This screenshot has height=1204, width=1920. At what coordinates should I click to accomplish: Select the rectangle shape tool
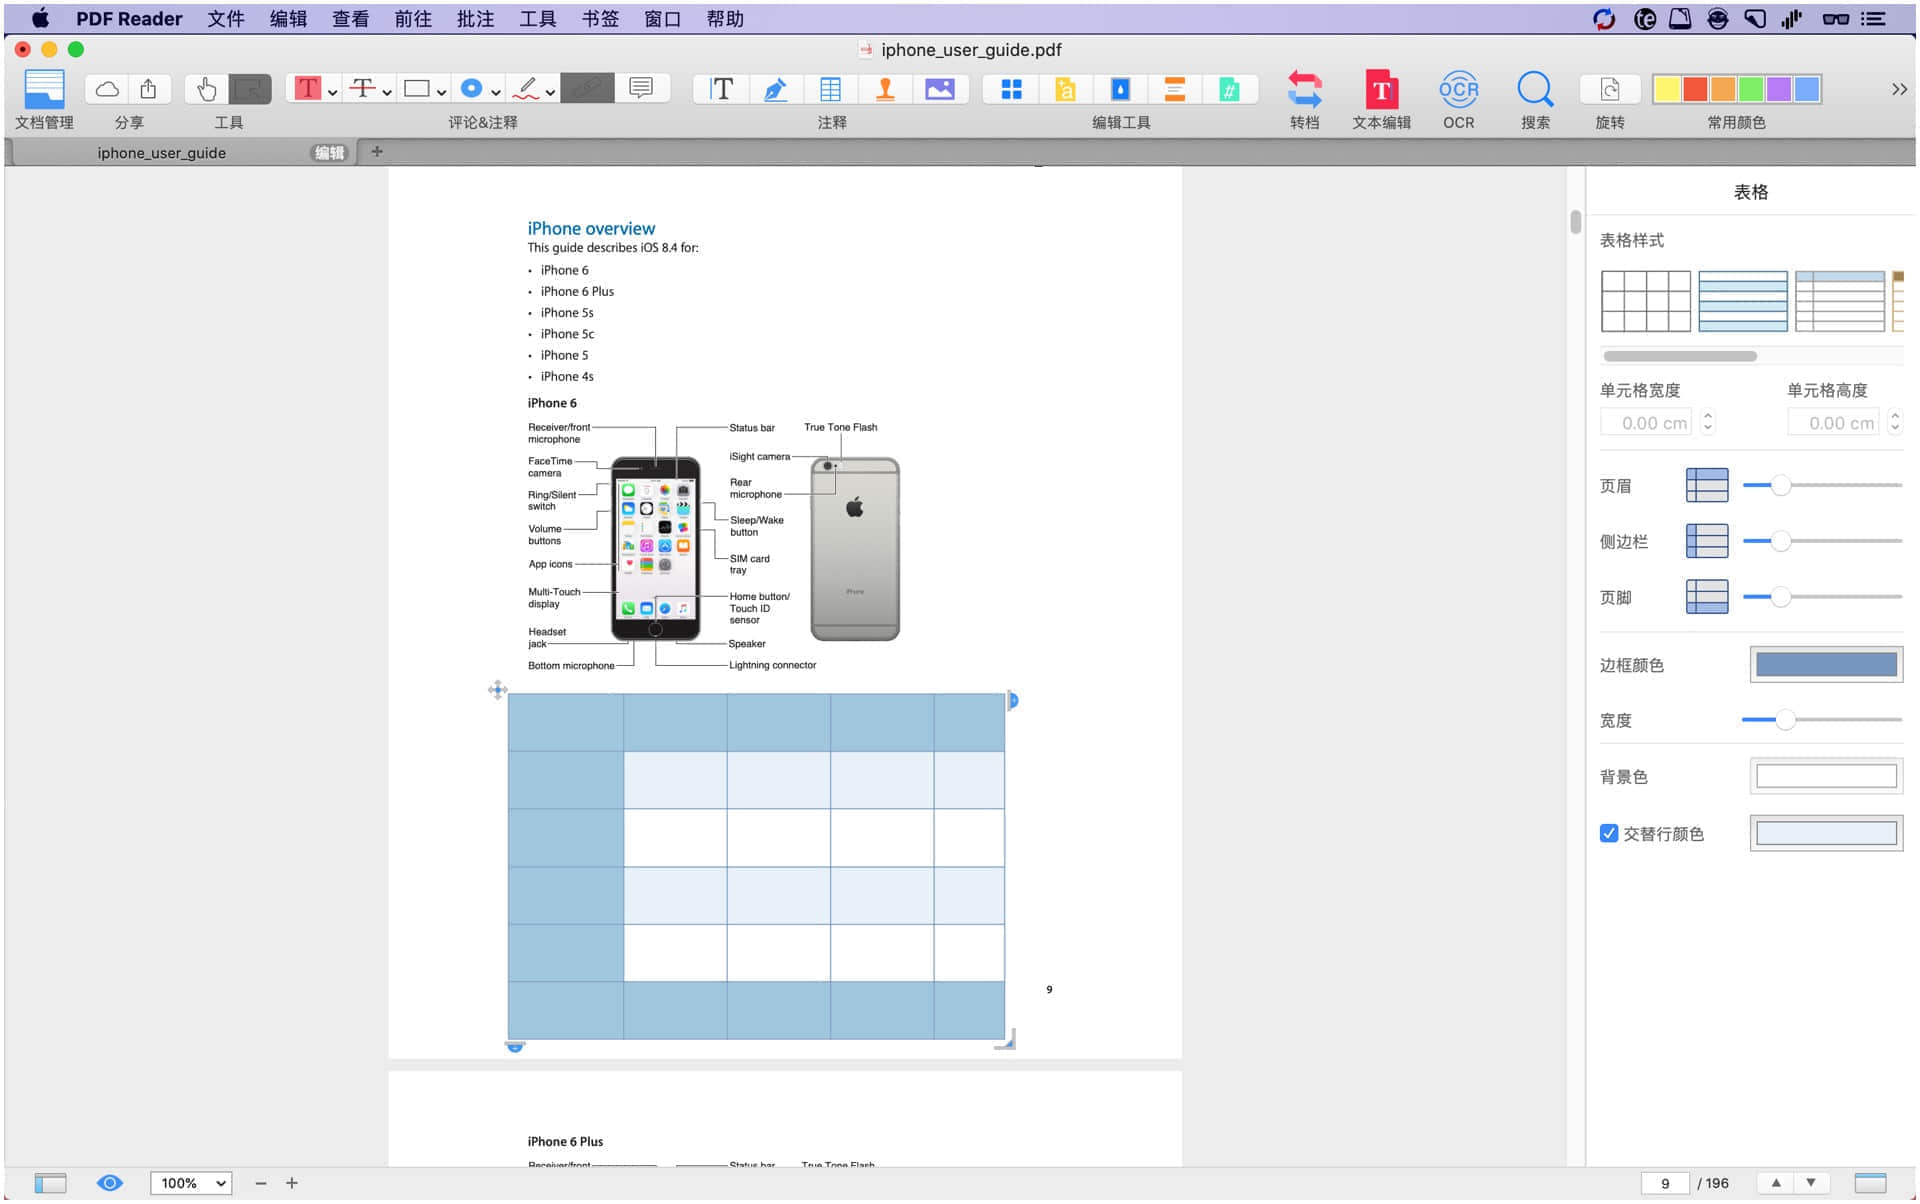[416, 89]
